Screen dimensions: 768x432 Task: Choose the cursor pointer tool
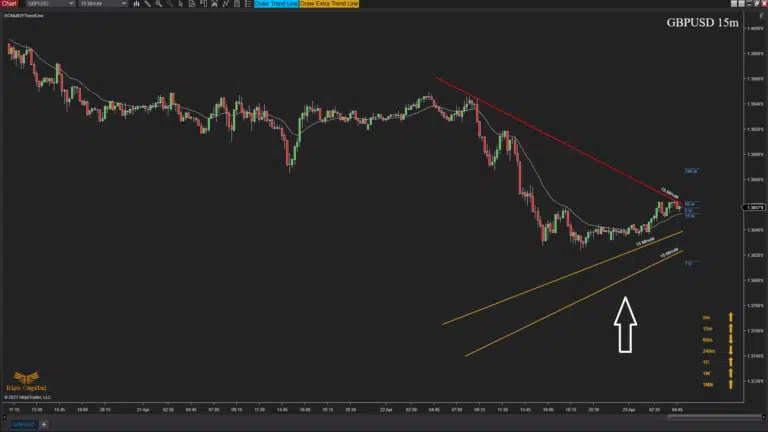(181, 3)
